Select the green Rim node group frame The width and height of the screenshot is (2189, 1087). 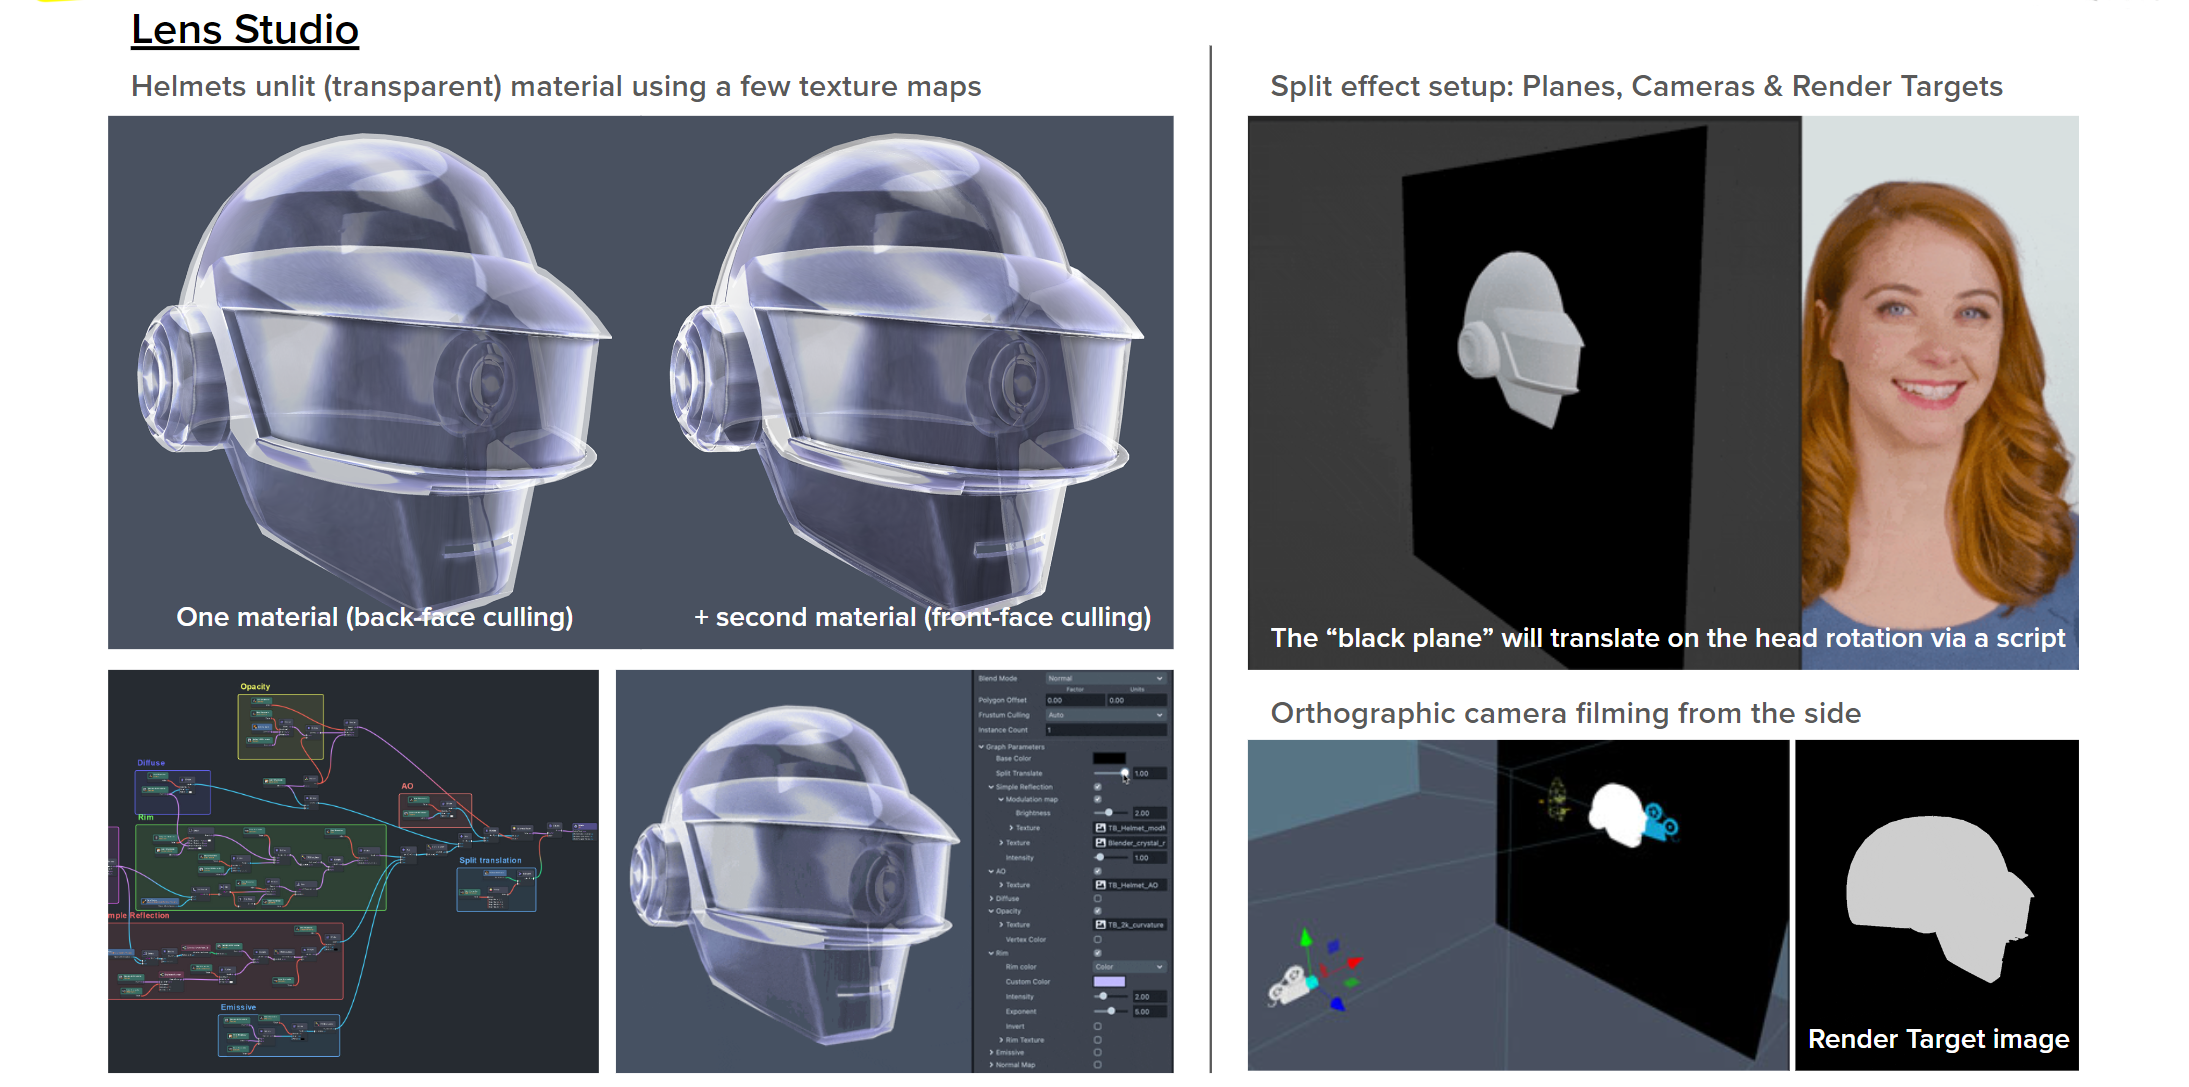[x=261, y=867]
